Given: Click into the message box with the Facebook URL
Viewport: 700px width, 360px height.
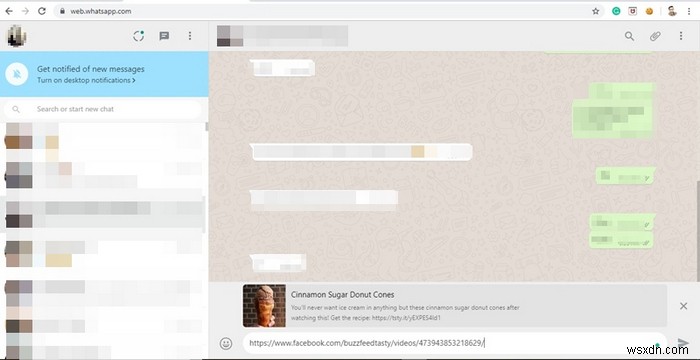Looking at the screenshot, I should point(454,343).
